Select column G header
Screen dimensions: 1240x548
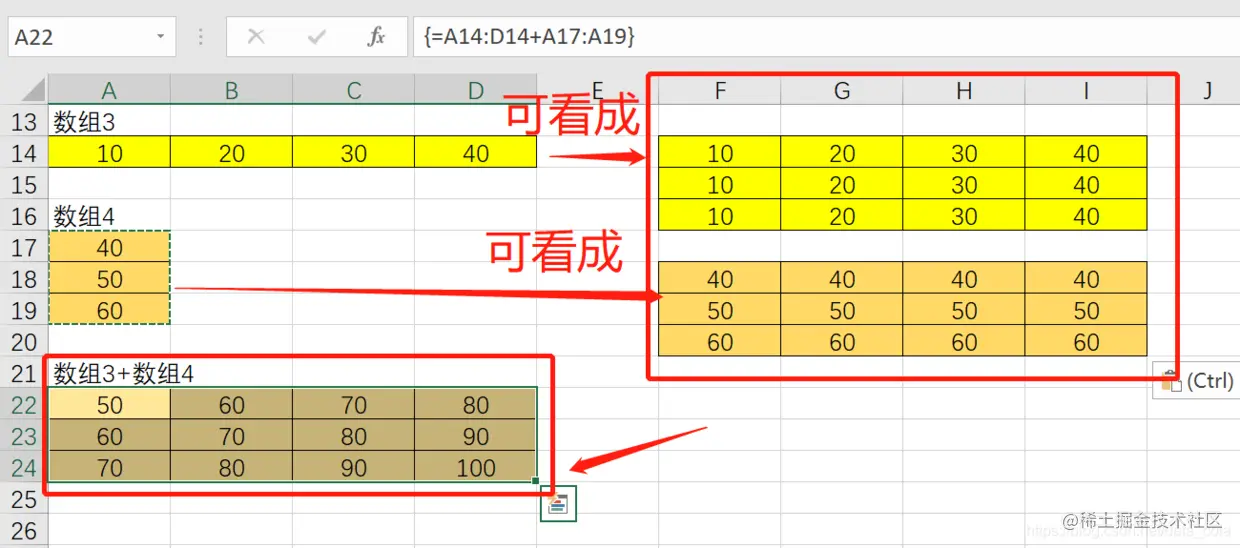click(x=842, y=91)
